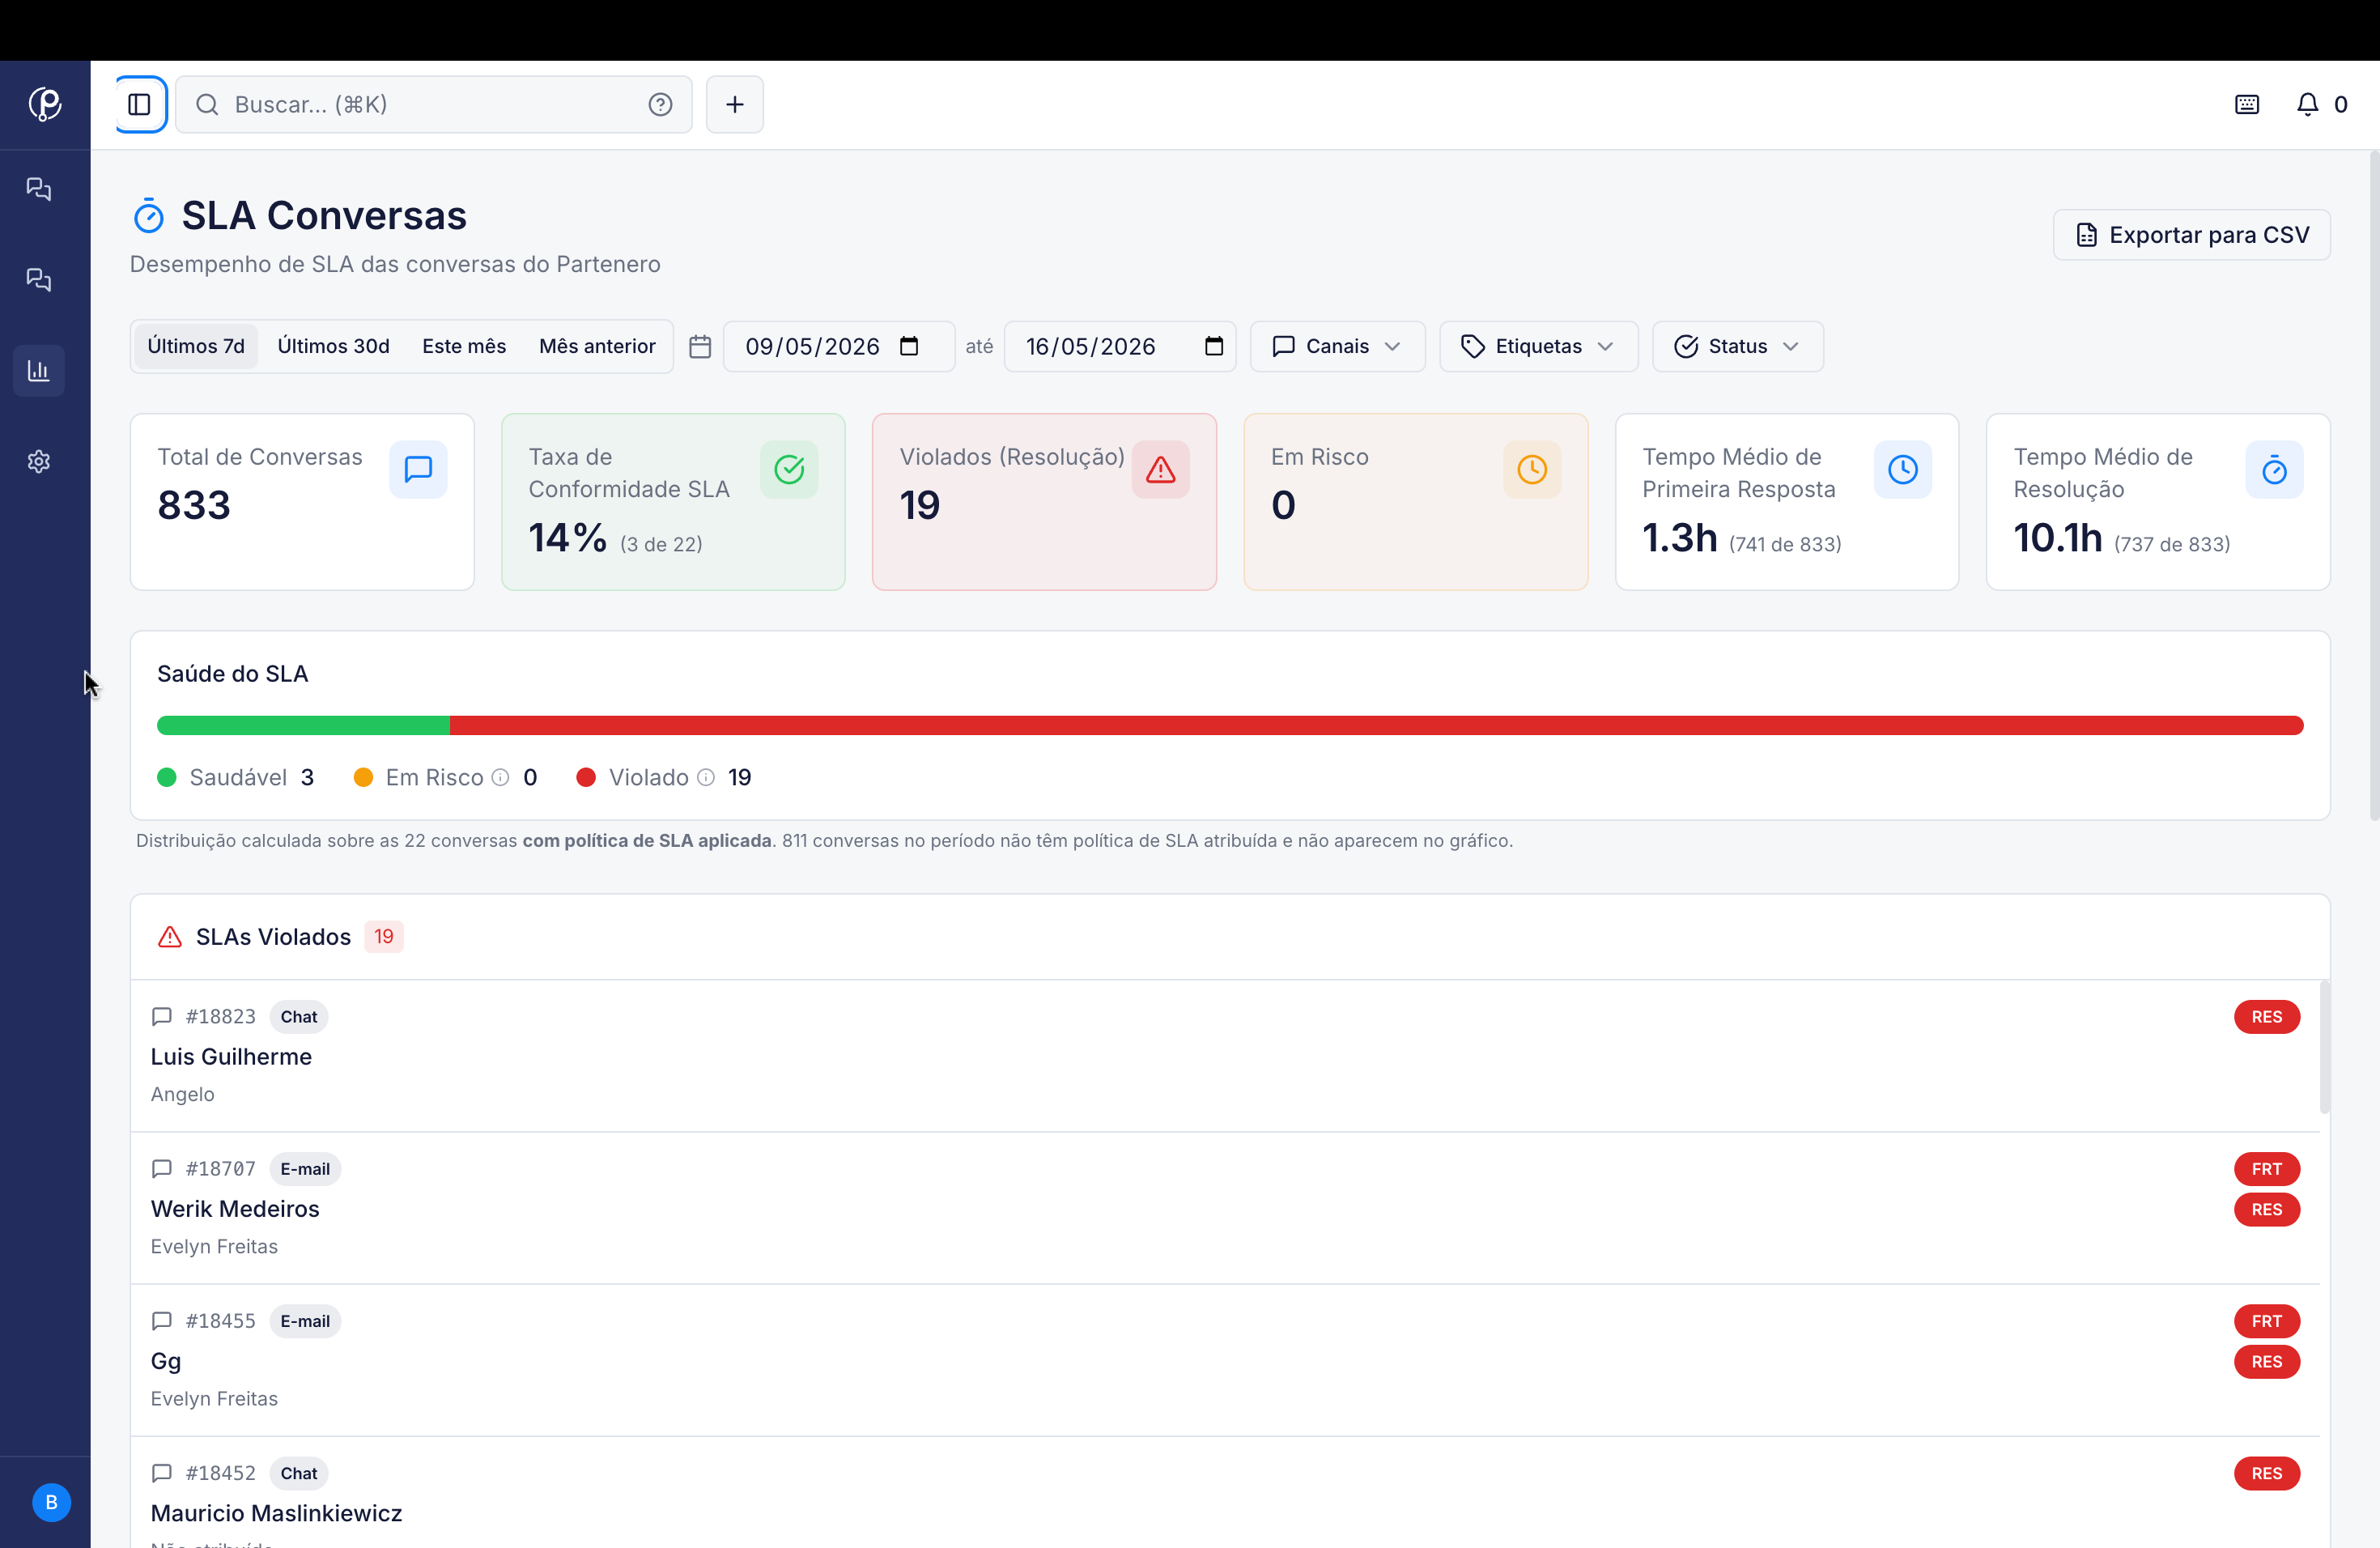Select the Últimos 30d range tab
The image size is (2380, 1548).
(333, 346)
